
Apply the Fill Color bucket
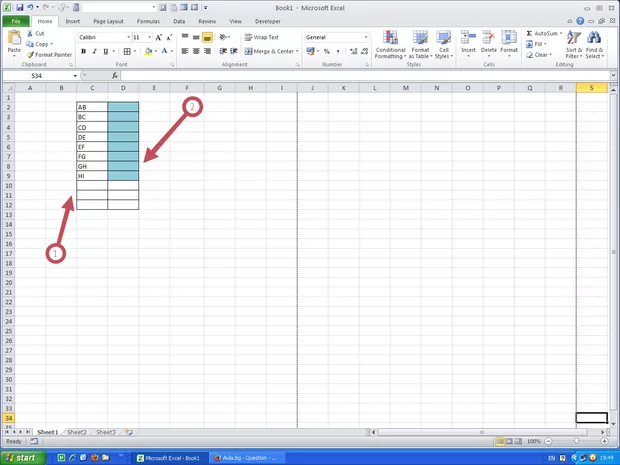pos(148,51)
